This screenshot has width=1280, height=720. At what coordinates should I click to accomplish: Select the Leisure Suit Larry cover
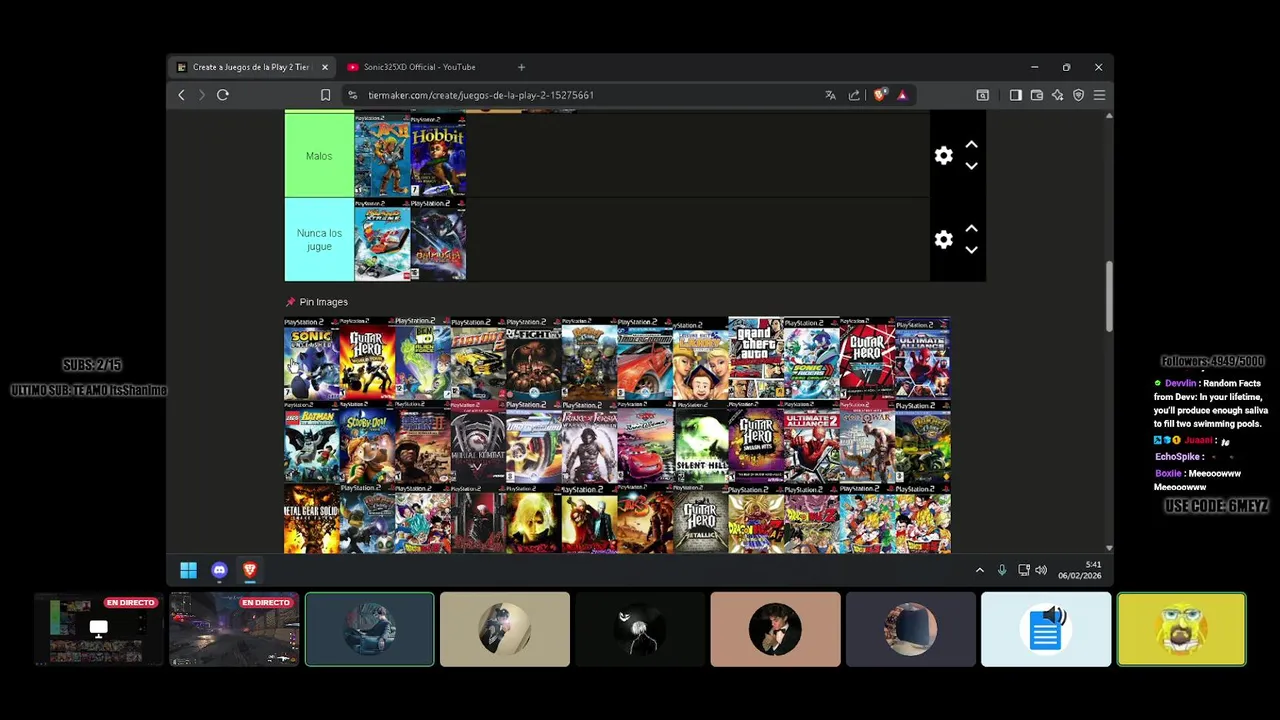pyautogui.click(x=700, y=358)
